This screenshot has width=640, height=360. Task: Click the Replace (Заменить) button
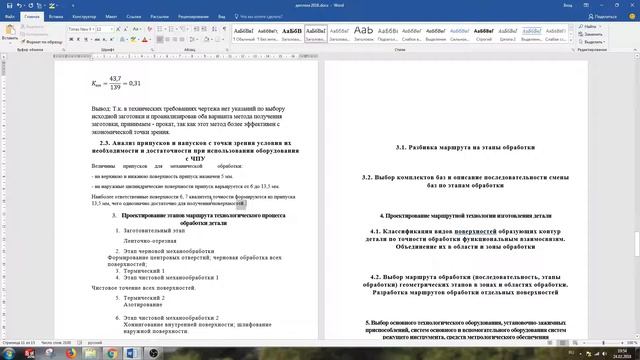pyautogui.click(x=591, y=34)
